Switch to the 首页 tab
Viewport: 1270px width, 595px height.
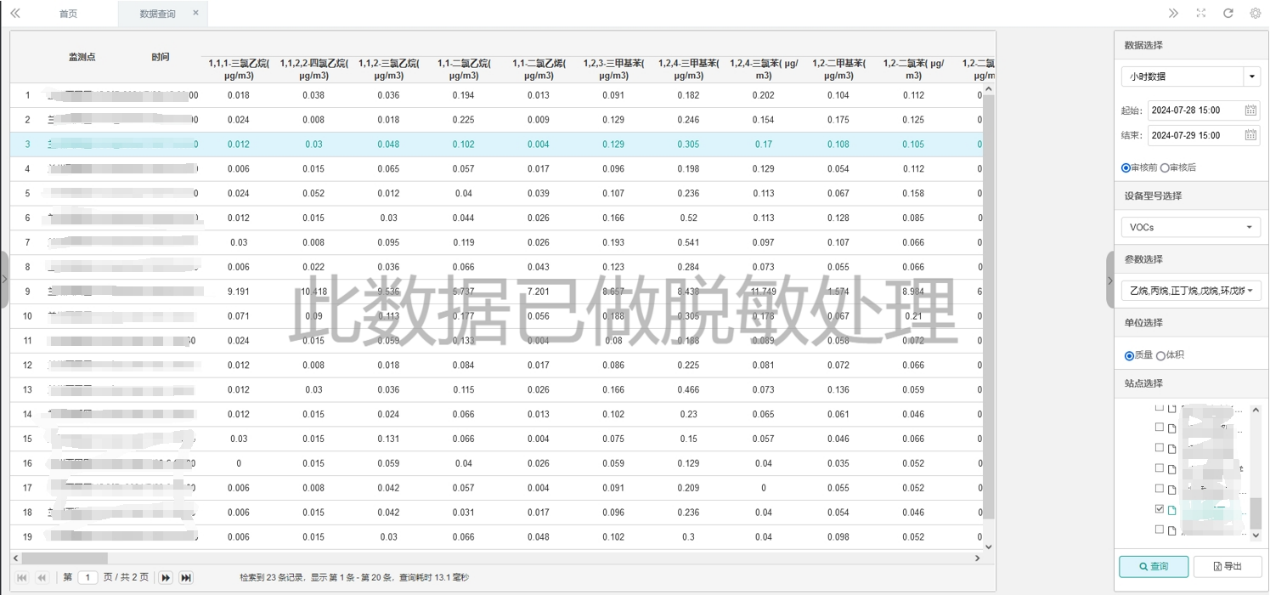point(68,14)
